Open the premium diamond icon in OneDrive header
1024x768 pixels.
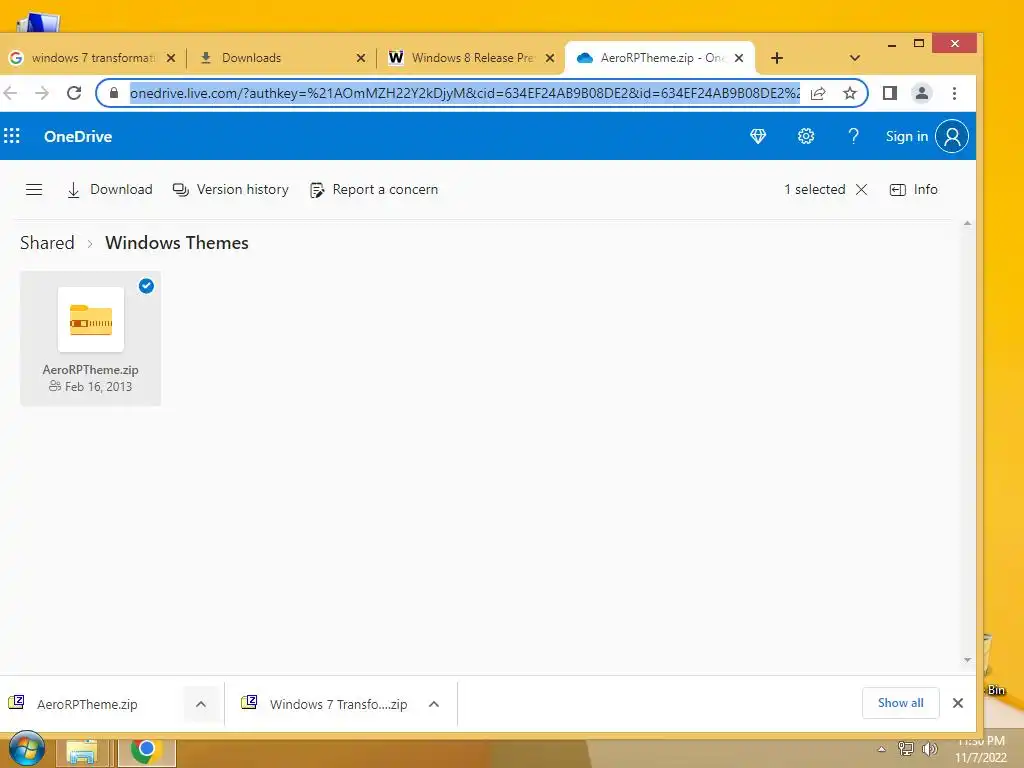coord(758,136)
